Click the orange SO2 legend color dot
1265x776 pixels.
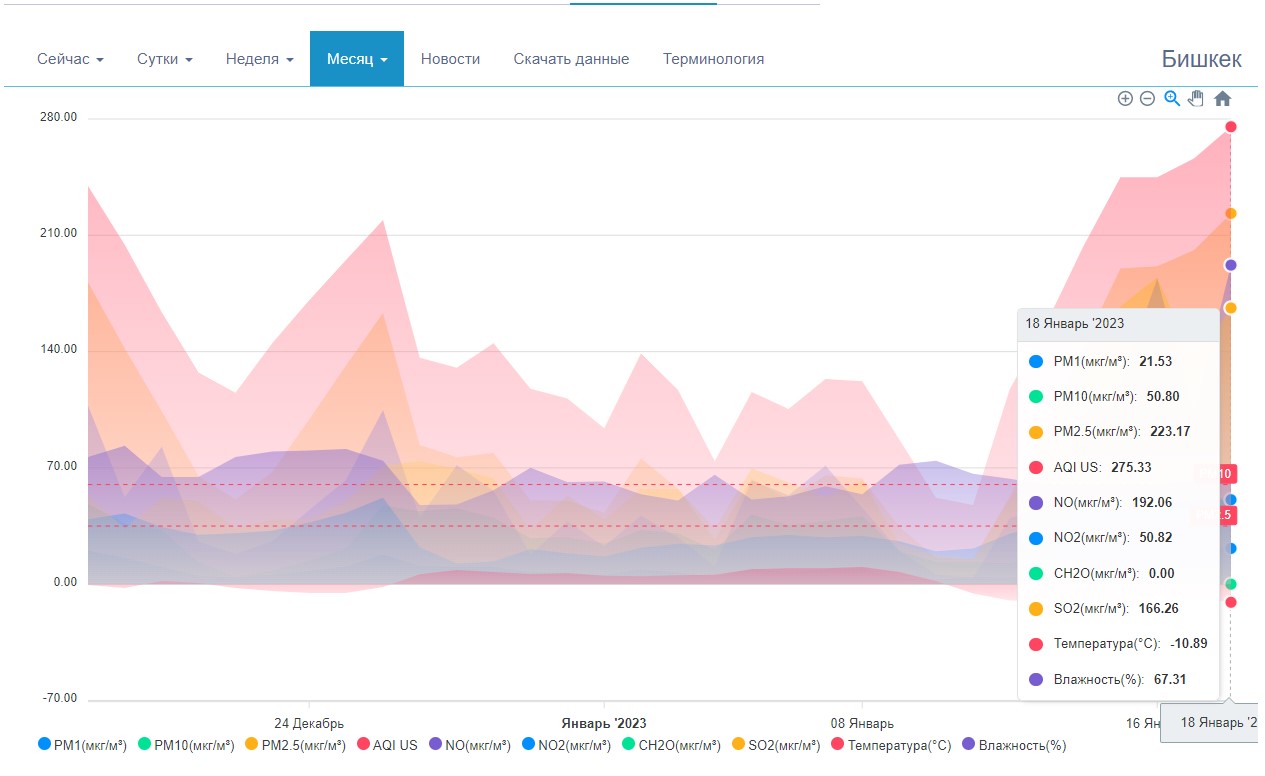[739, 744]
